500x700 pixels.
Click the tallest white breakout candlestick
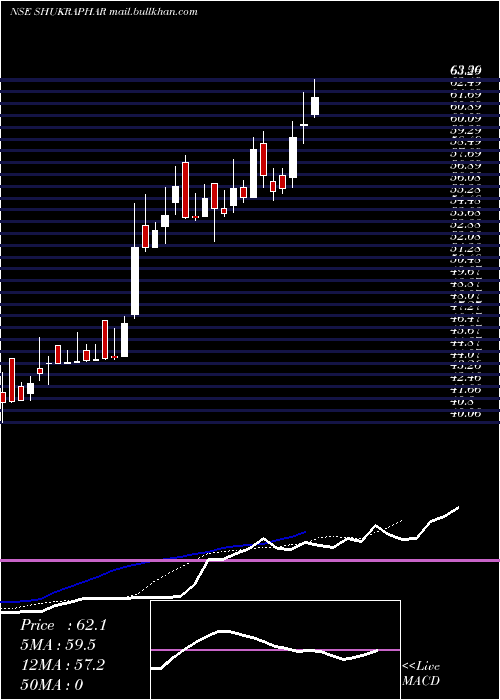(135, 281)
